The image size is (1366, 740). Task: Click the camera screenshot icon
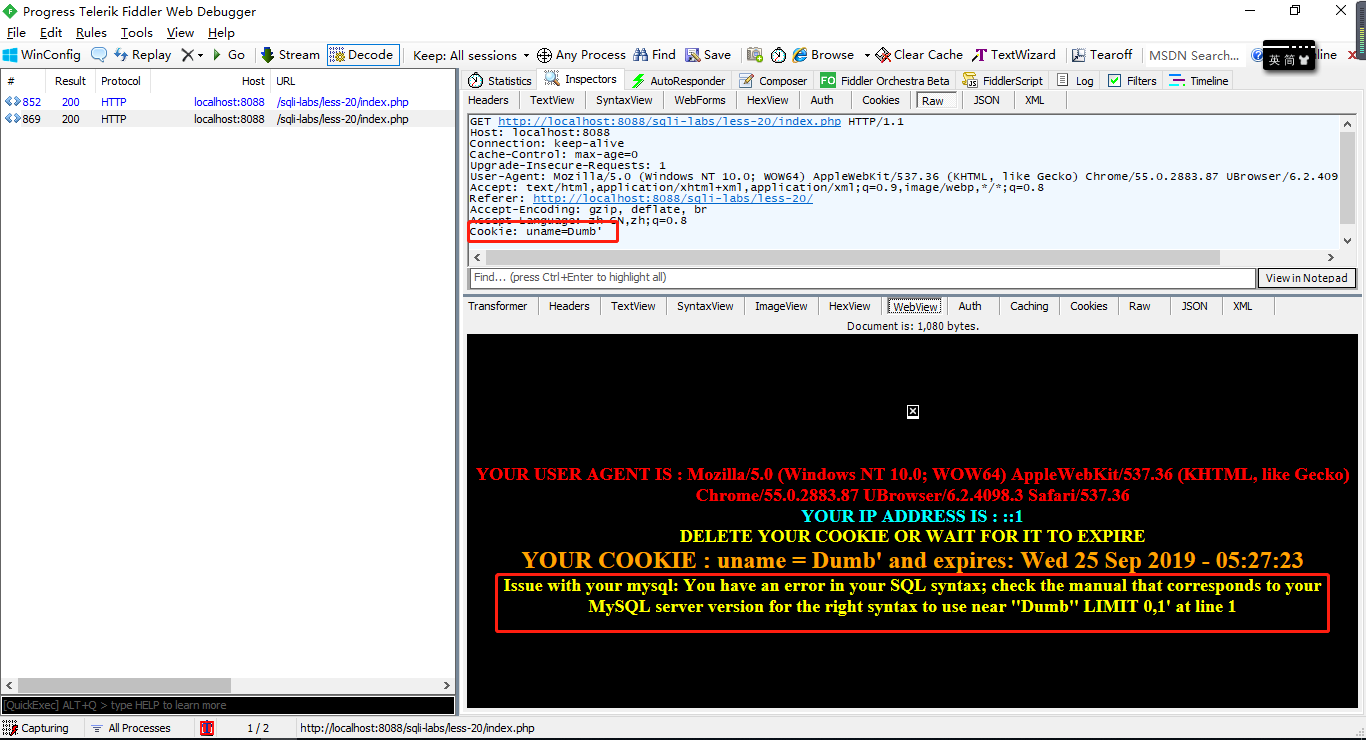tap(755, 55)
